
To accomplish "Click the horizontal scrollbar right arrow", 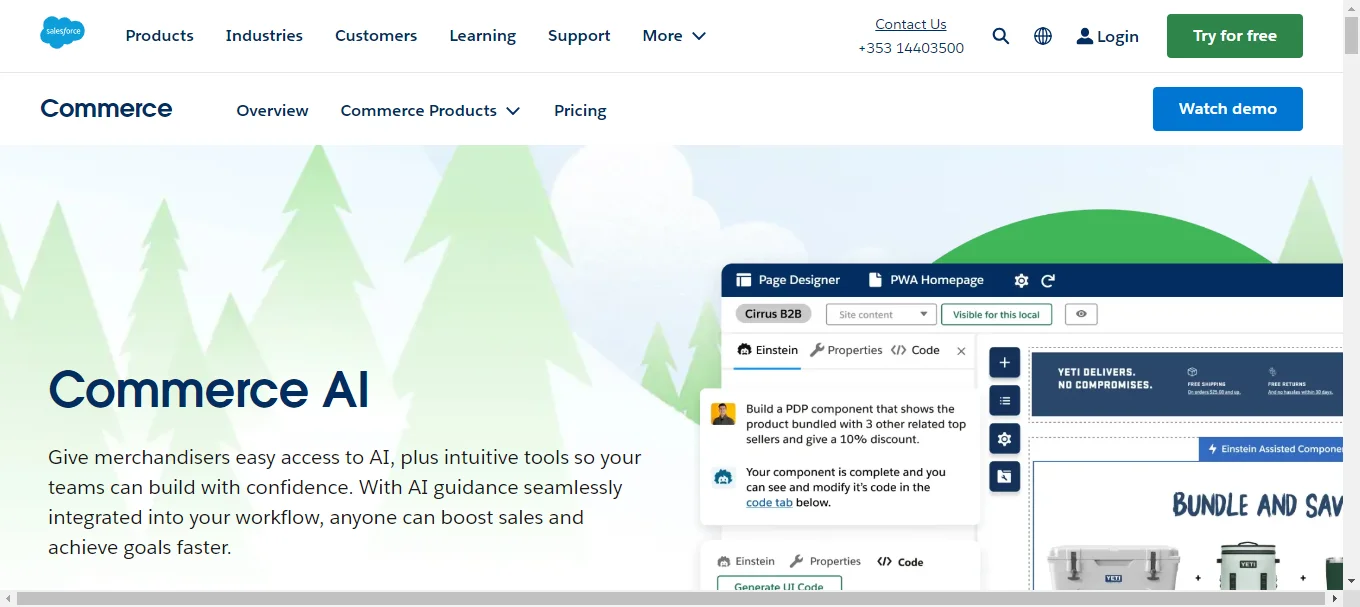I will click(1334, 599).
